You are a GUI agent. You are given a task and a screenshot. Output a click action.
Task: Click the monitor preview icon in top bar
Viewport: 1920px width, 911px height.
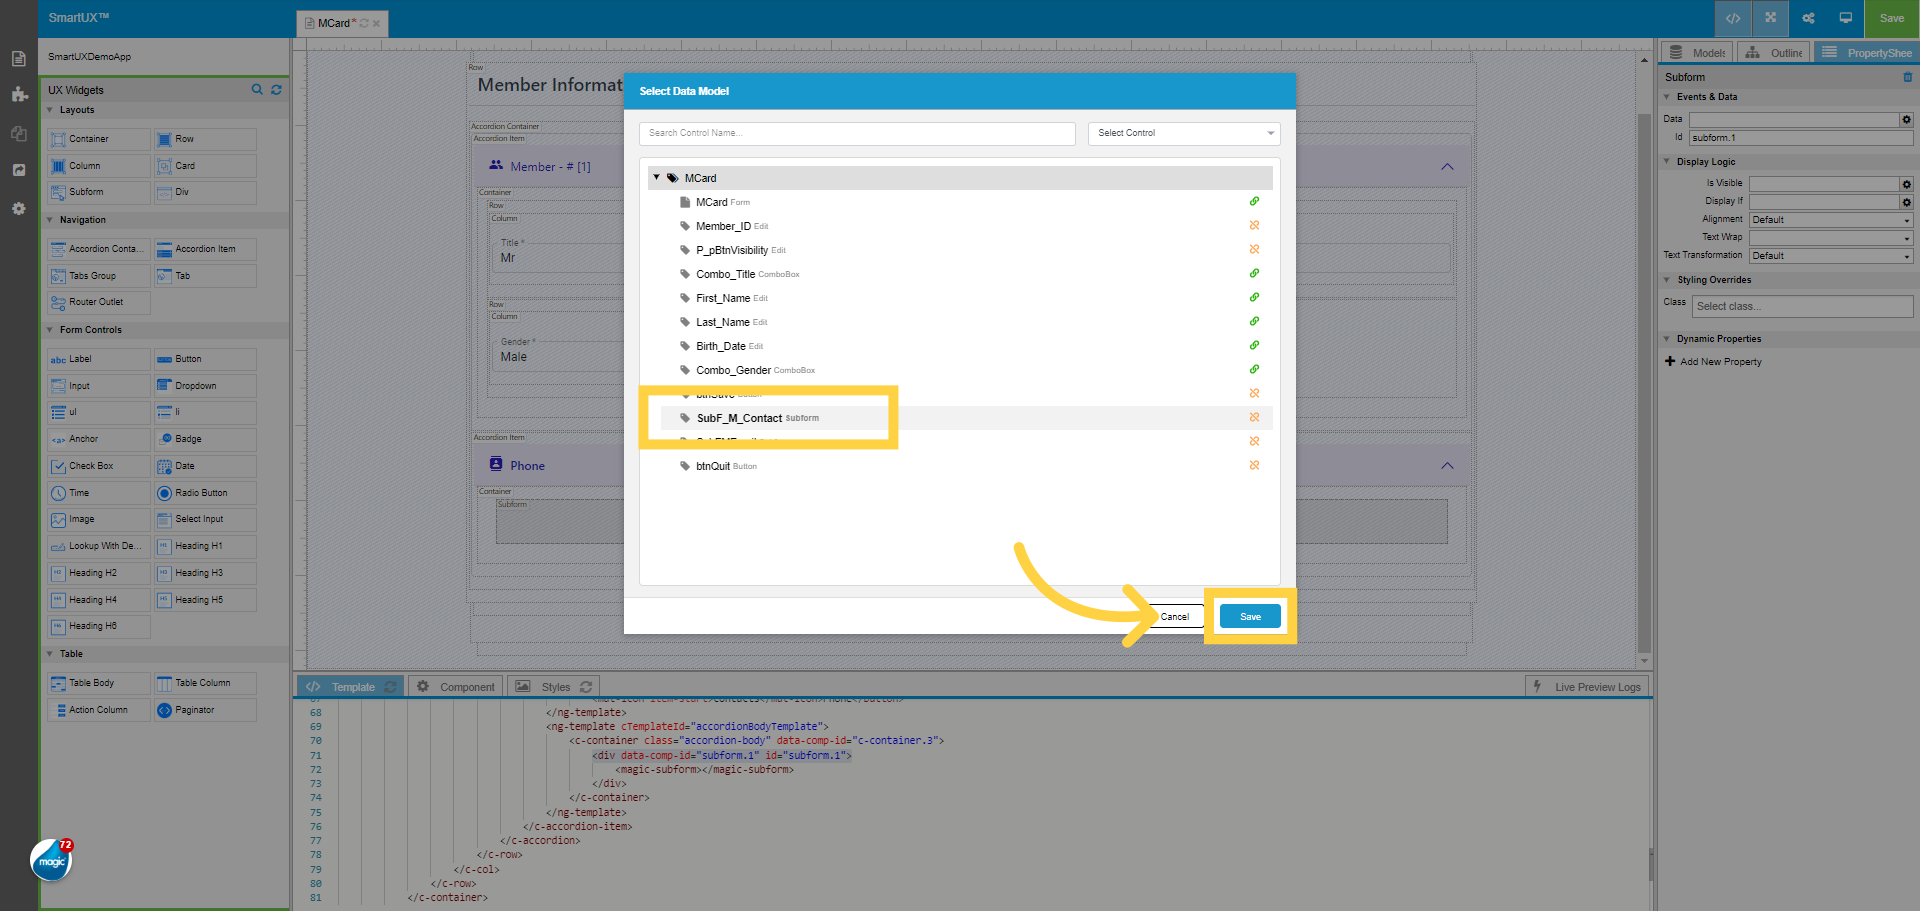point(1845,18)
